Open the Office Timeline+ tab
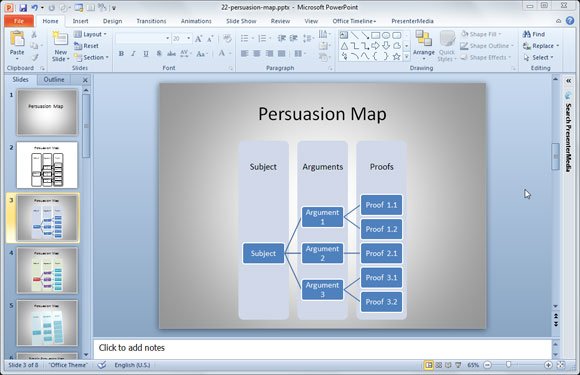The width and height of the screenshot is (580, 375). (354, 21)
